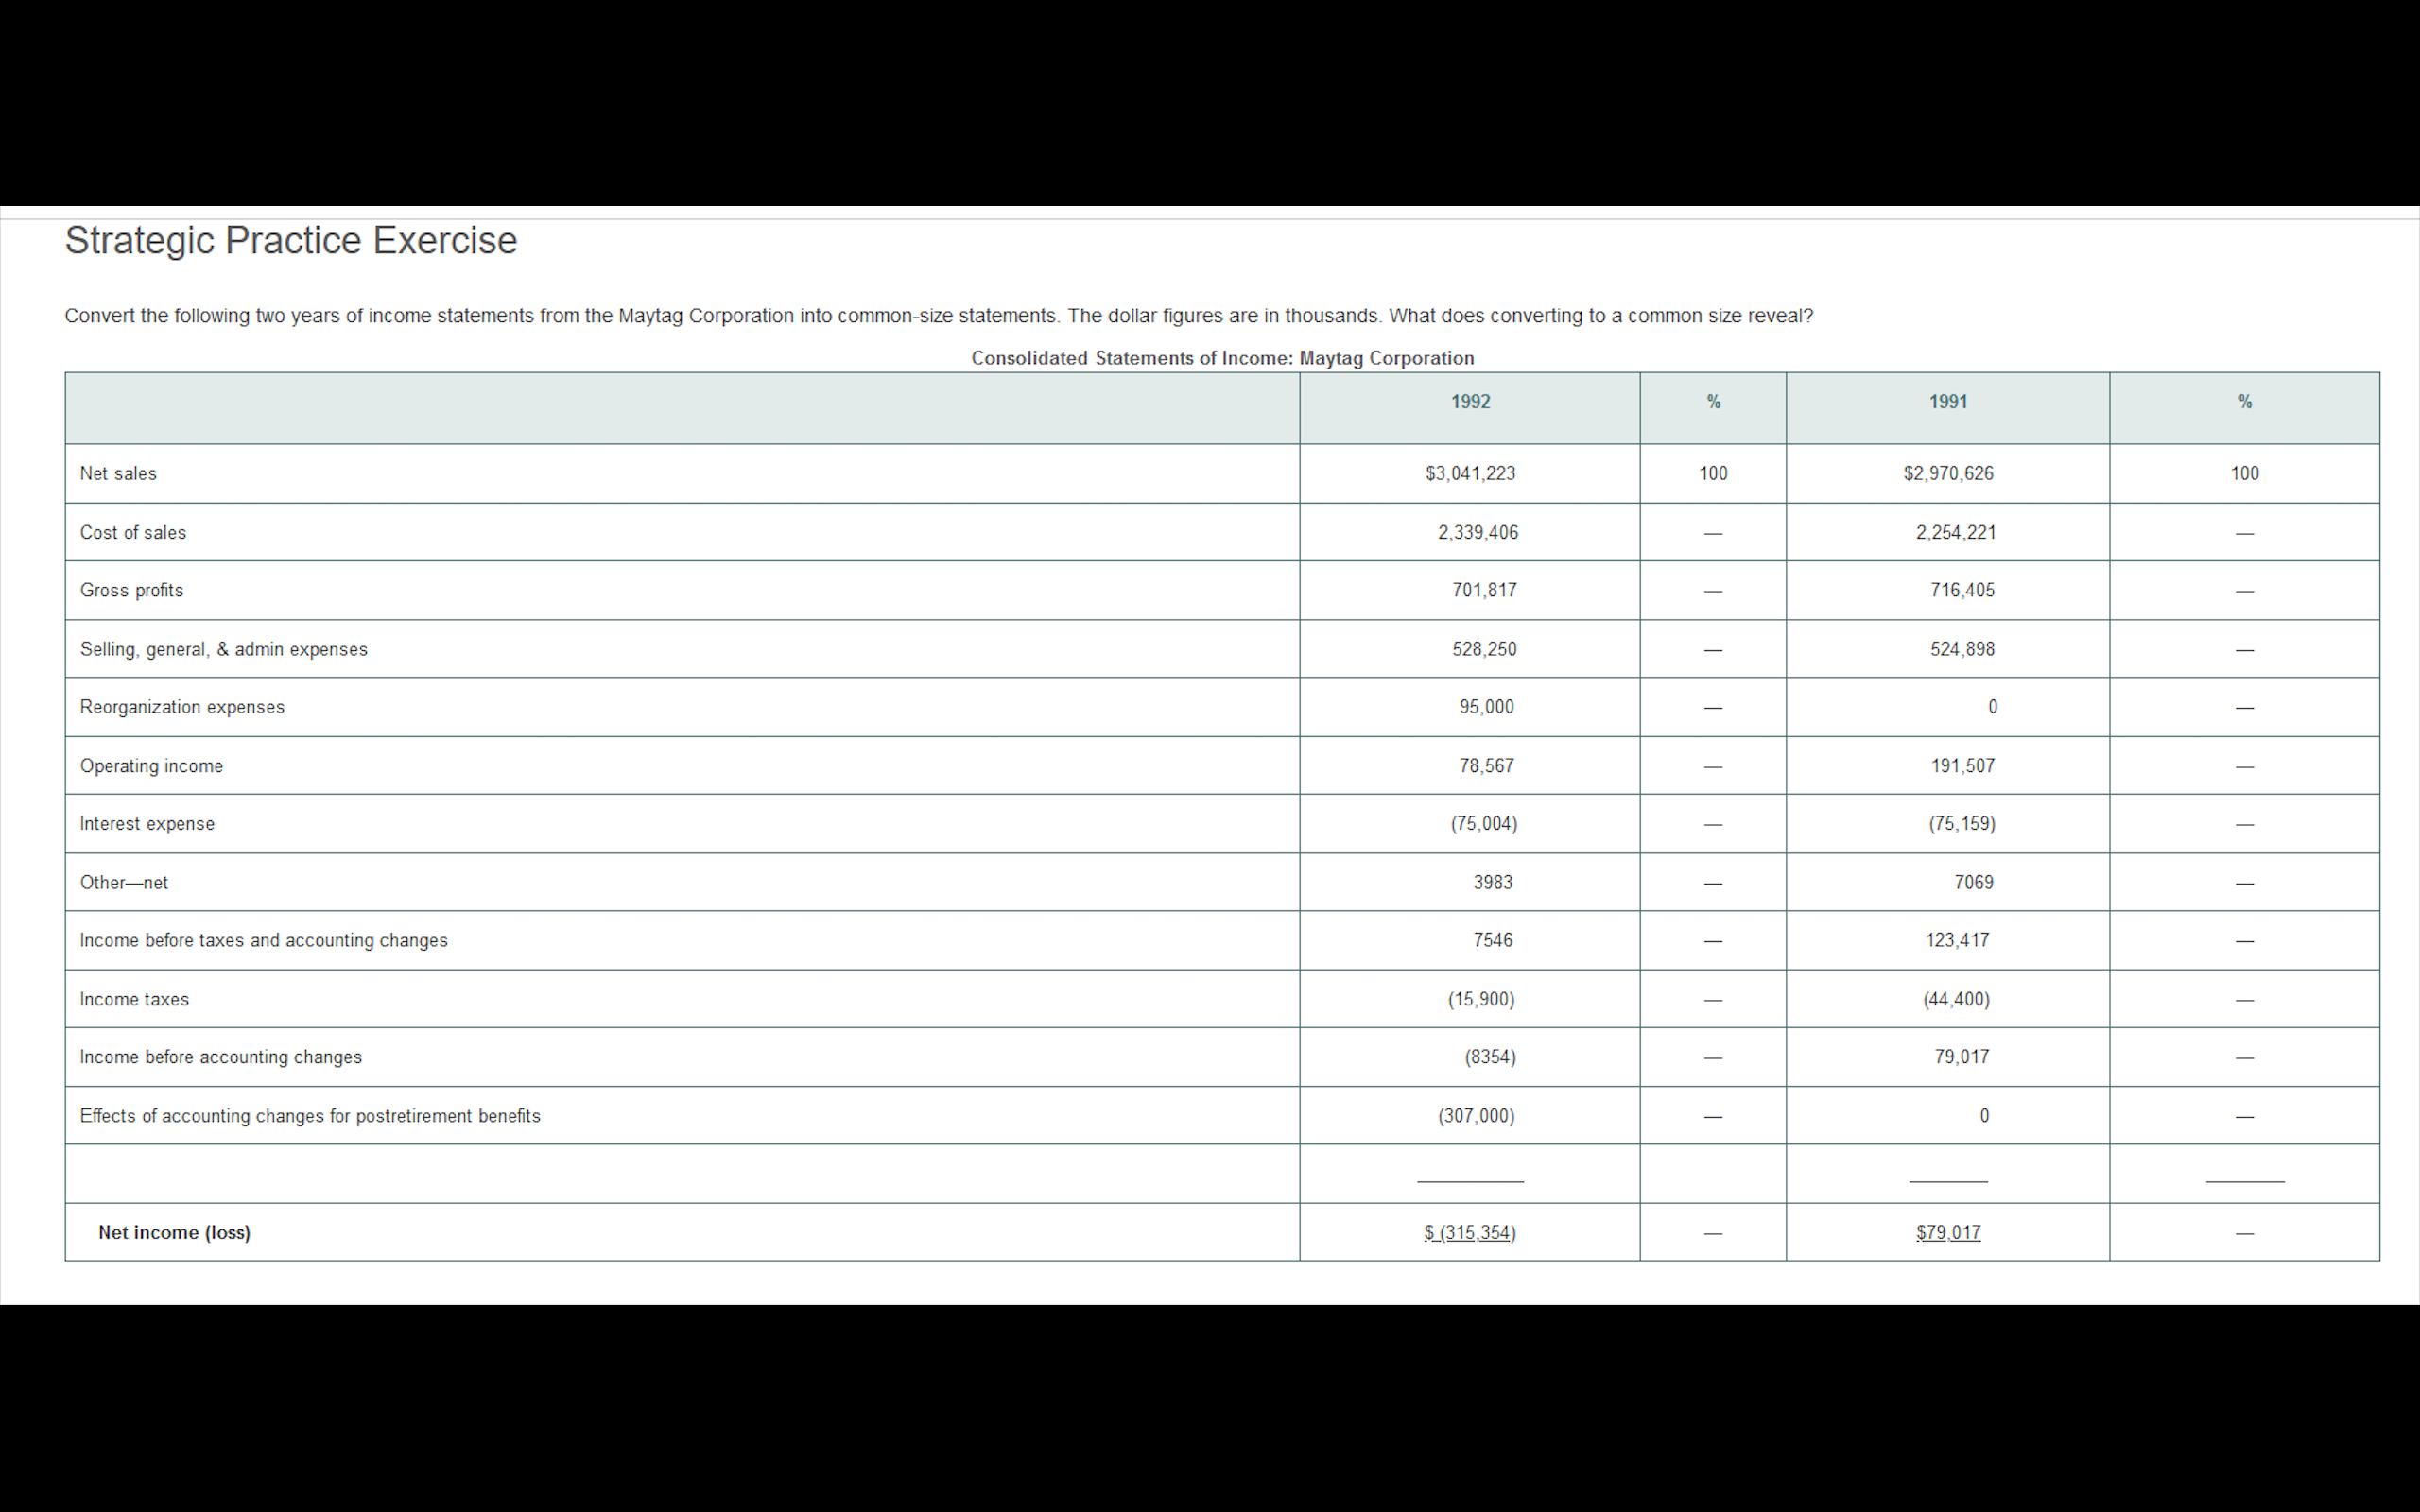Screen dimensions: 2420x1512
Task: Click the underlined 1991 net income $79,017
Action: pyautogui.click(x=1947, y=1233)
